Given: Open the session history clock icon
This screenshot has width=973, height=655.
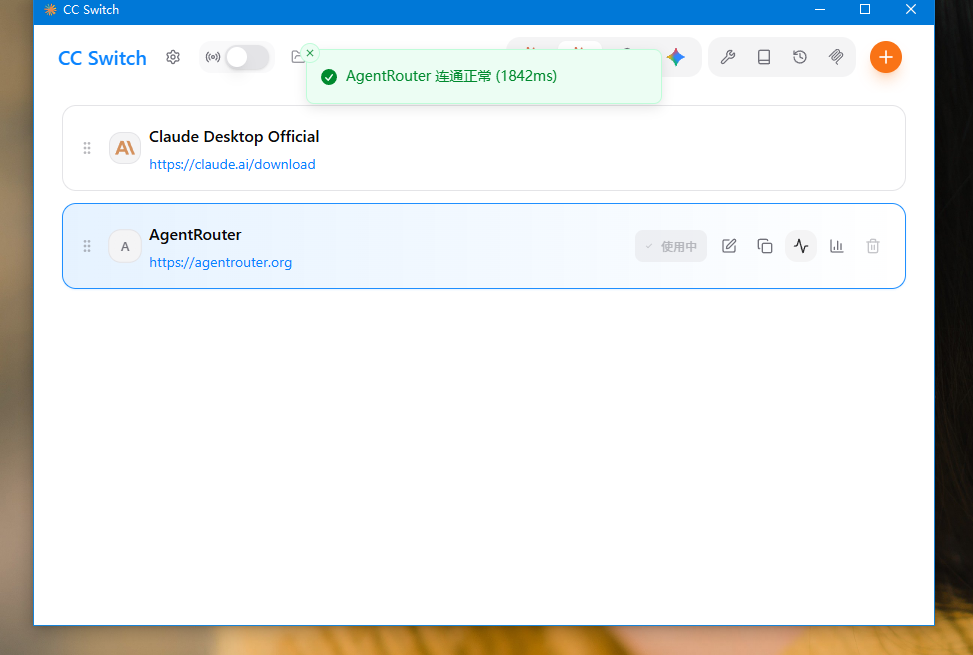Looking at the screenshot, I should click(800, 57).
